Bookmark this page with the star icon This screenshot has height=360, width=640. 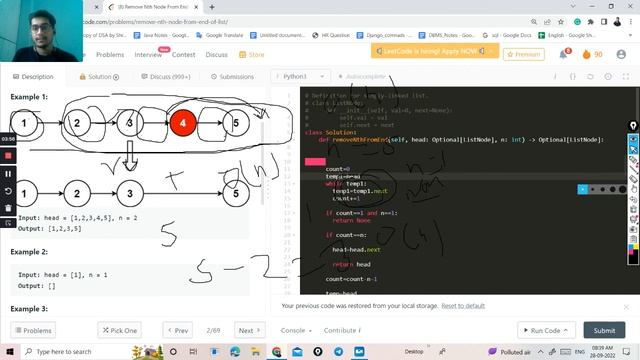561,22
